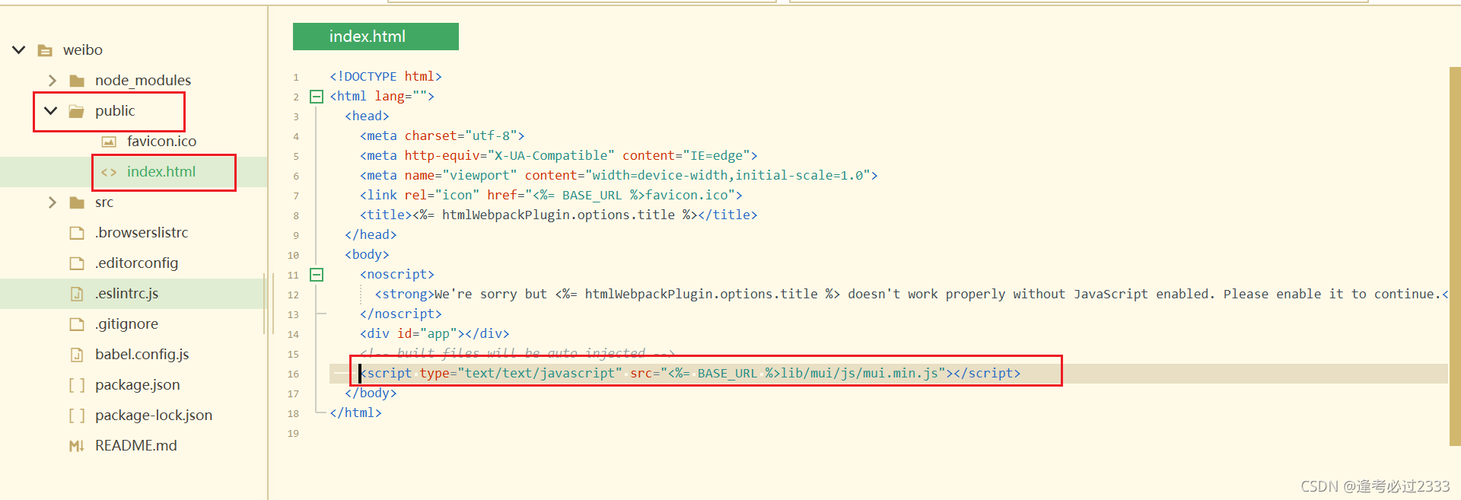The height and width of the screenshot is (500, 1461).
Task: Open the README.md file
Action: (136, 446)
